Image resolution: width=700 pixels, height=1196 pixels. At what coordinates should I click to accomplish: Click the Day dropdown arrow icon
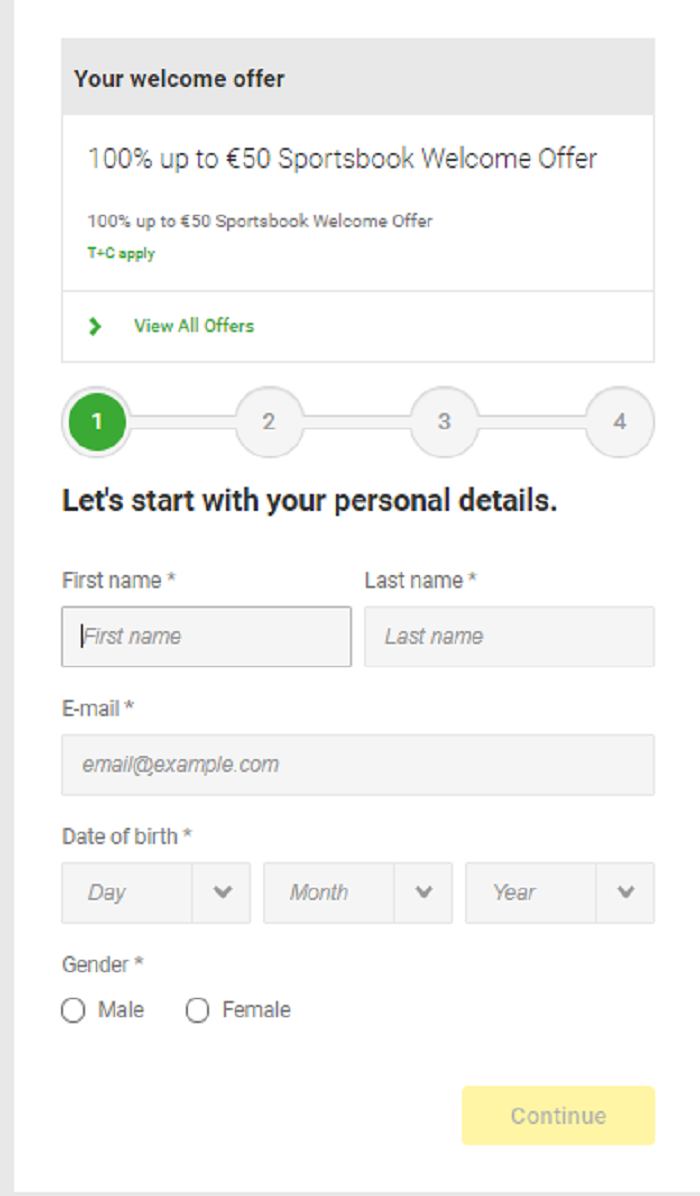coord(223,893)
